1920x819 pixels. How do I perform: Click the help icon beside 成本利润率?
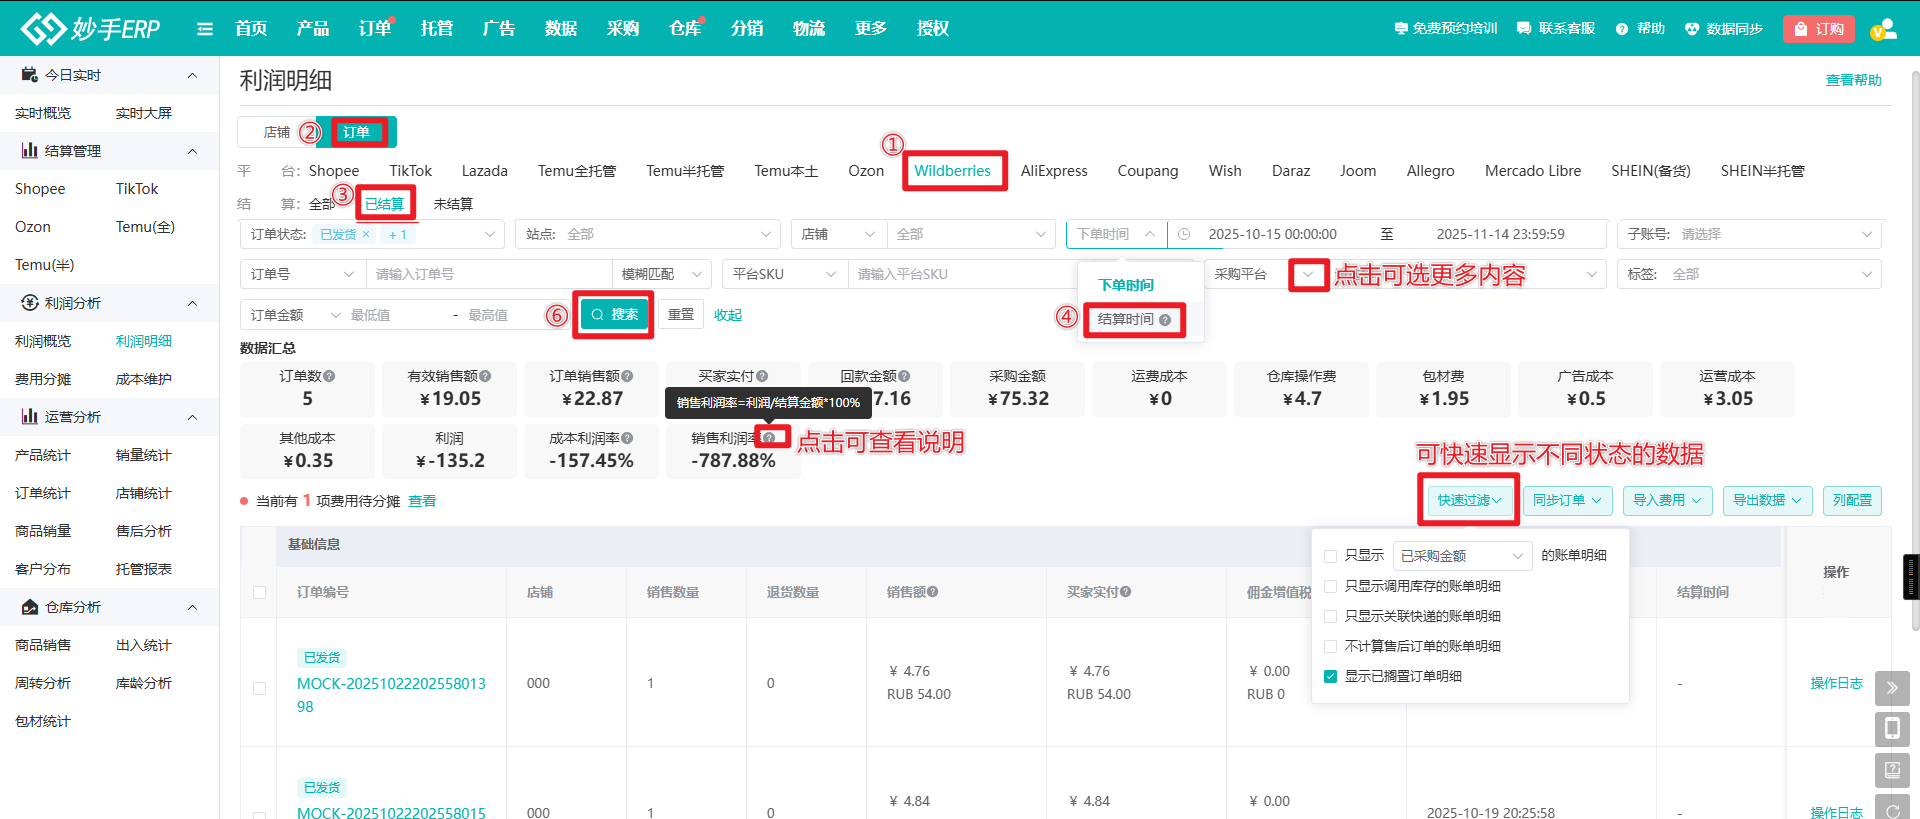[x=627, y=438]
